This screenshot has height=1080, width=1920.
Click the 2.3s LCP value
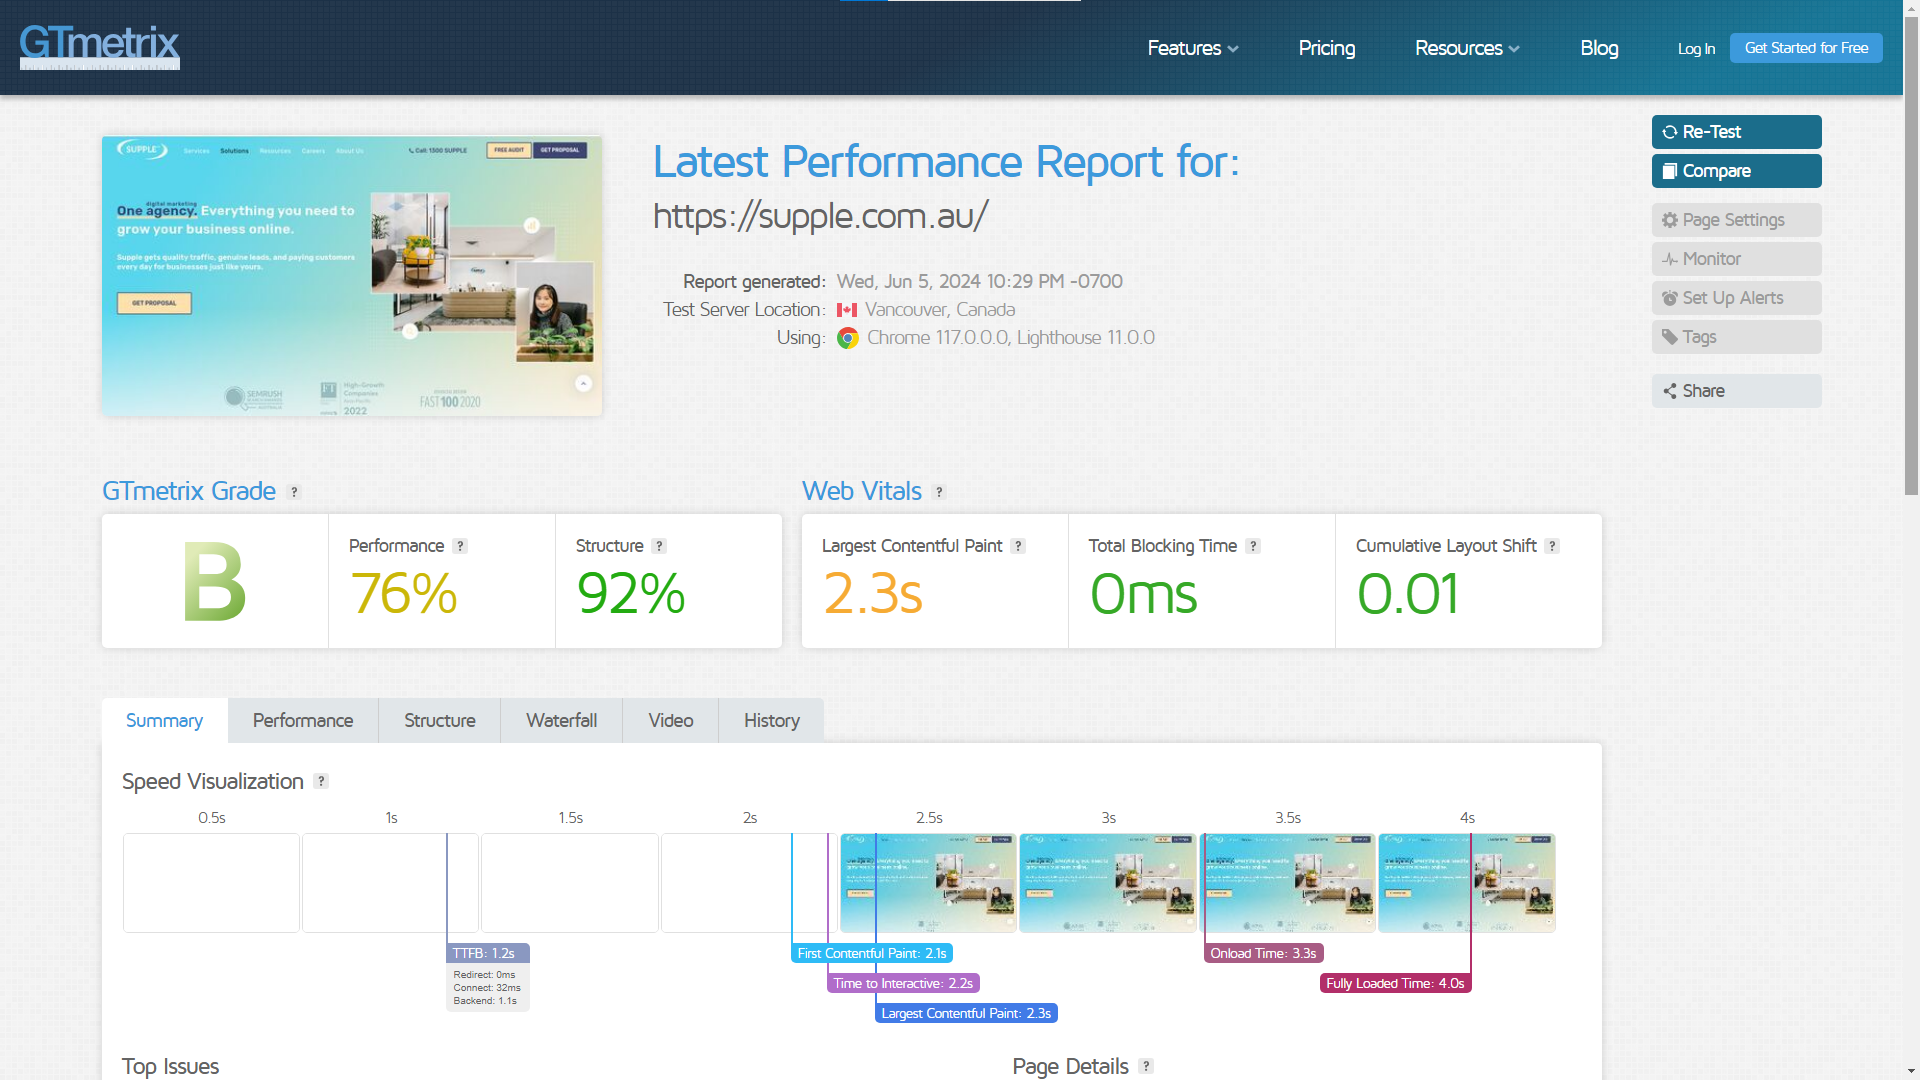[x=872, y=593]
